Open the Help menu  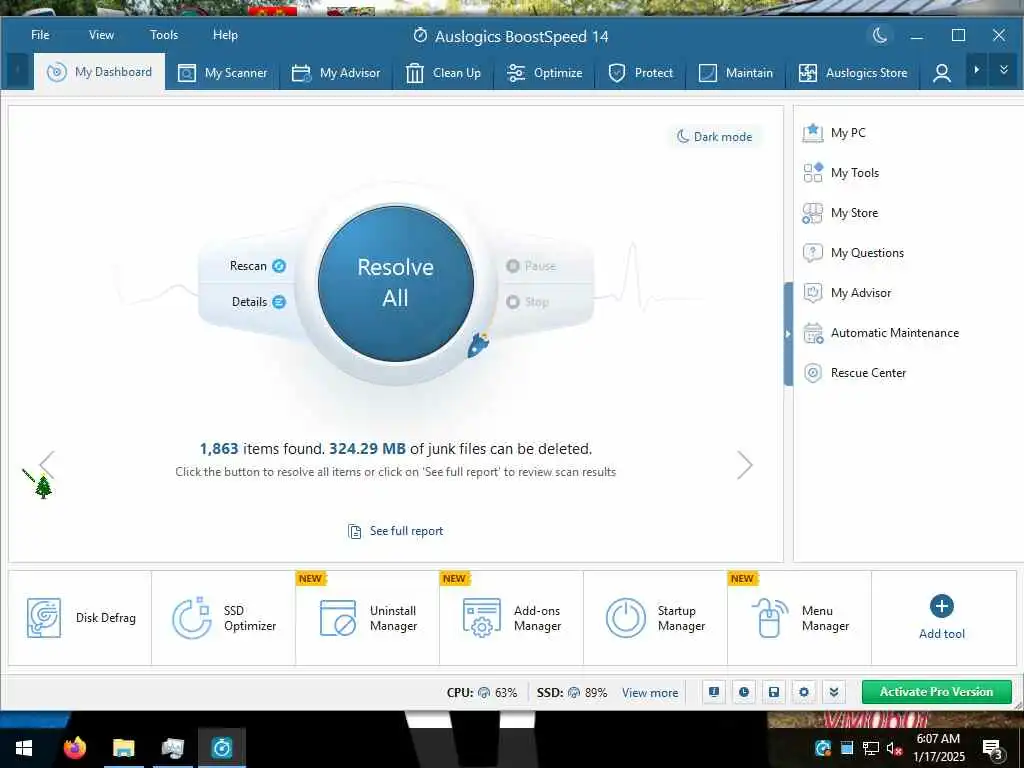click(225, 35)
